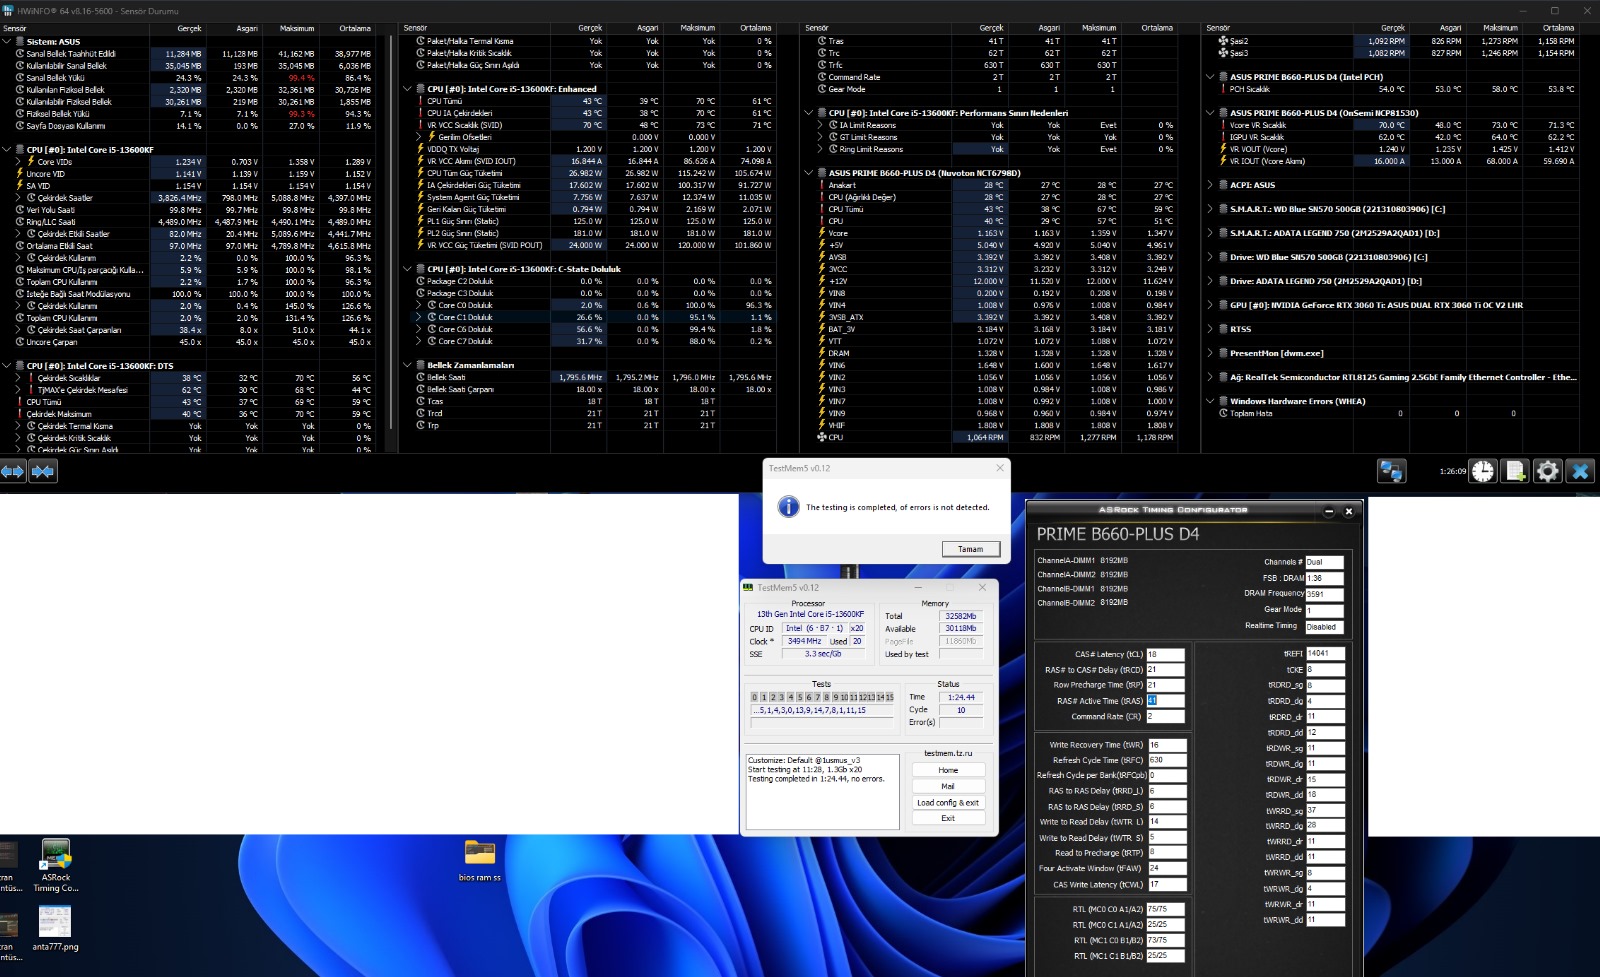Click the blue X close sensors icon
Viewport: 1600px width, 977px height.
click(1580, 471)
